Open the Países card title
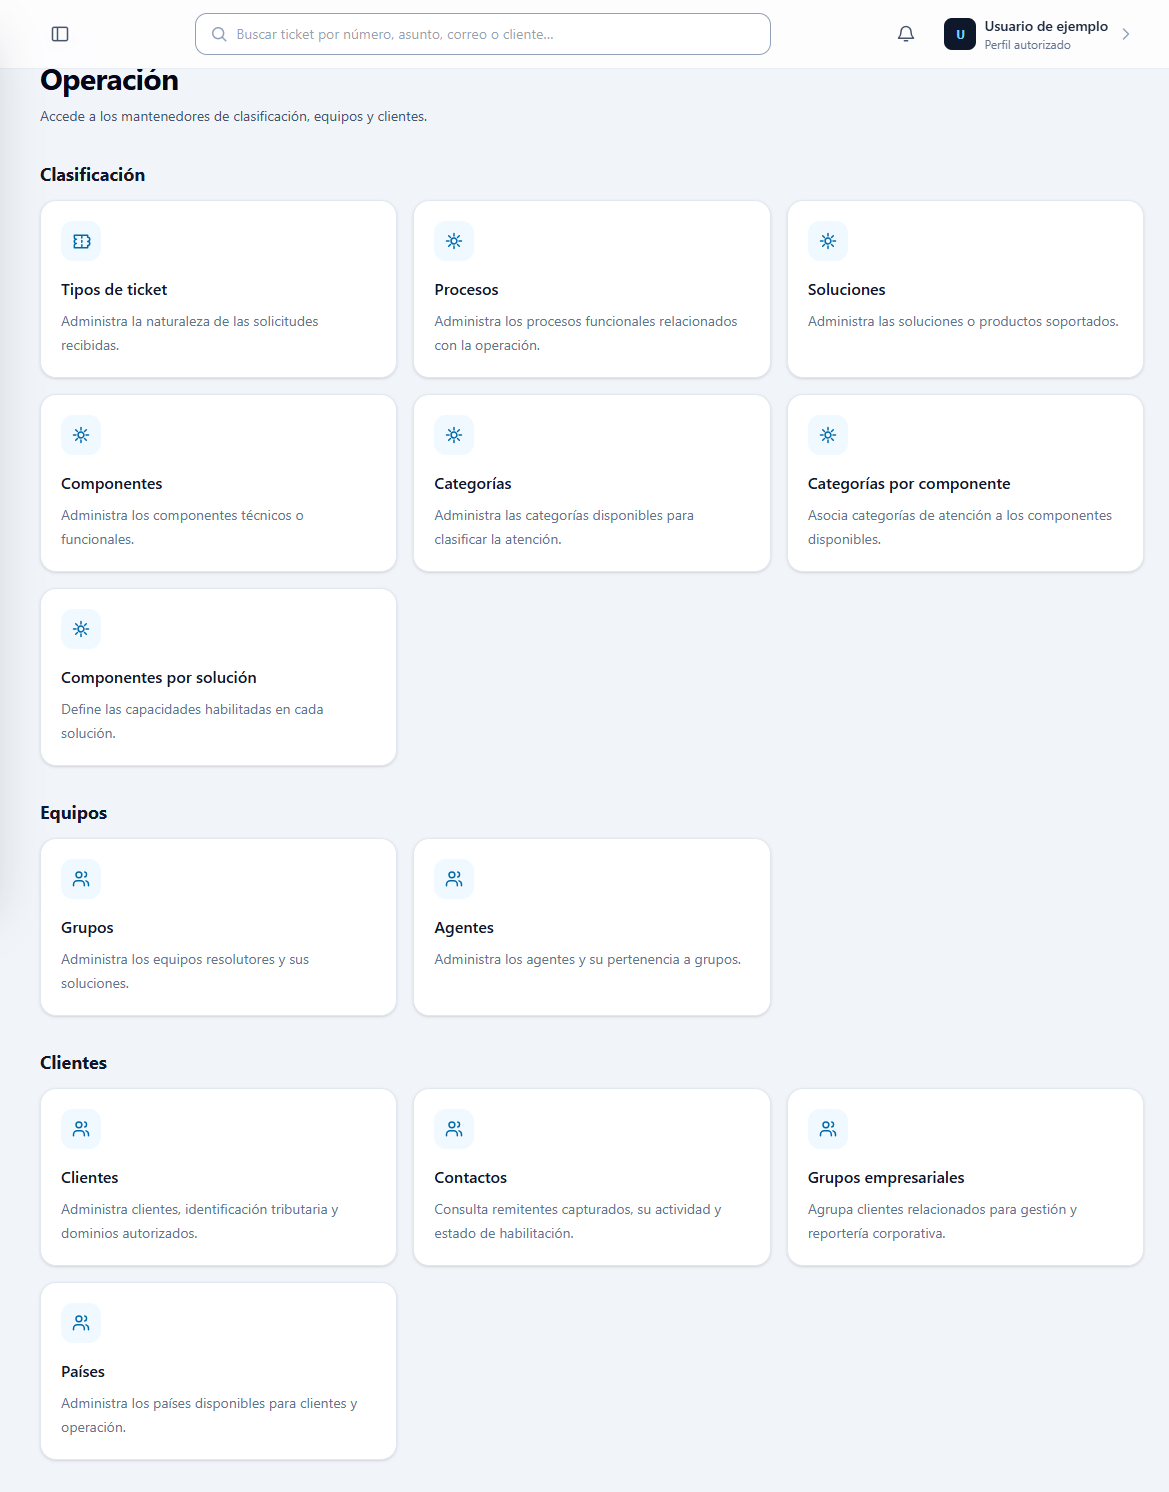This screenshot has height=1492, width=1169. point(83,1372)
